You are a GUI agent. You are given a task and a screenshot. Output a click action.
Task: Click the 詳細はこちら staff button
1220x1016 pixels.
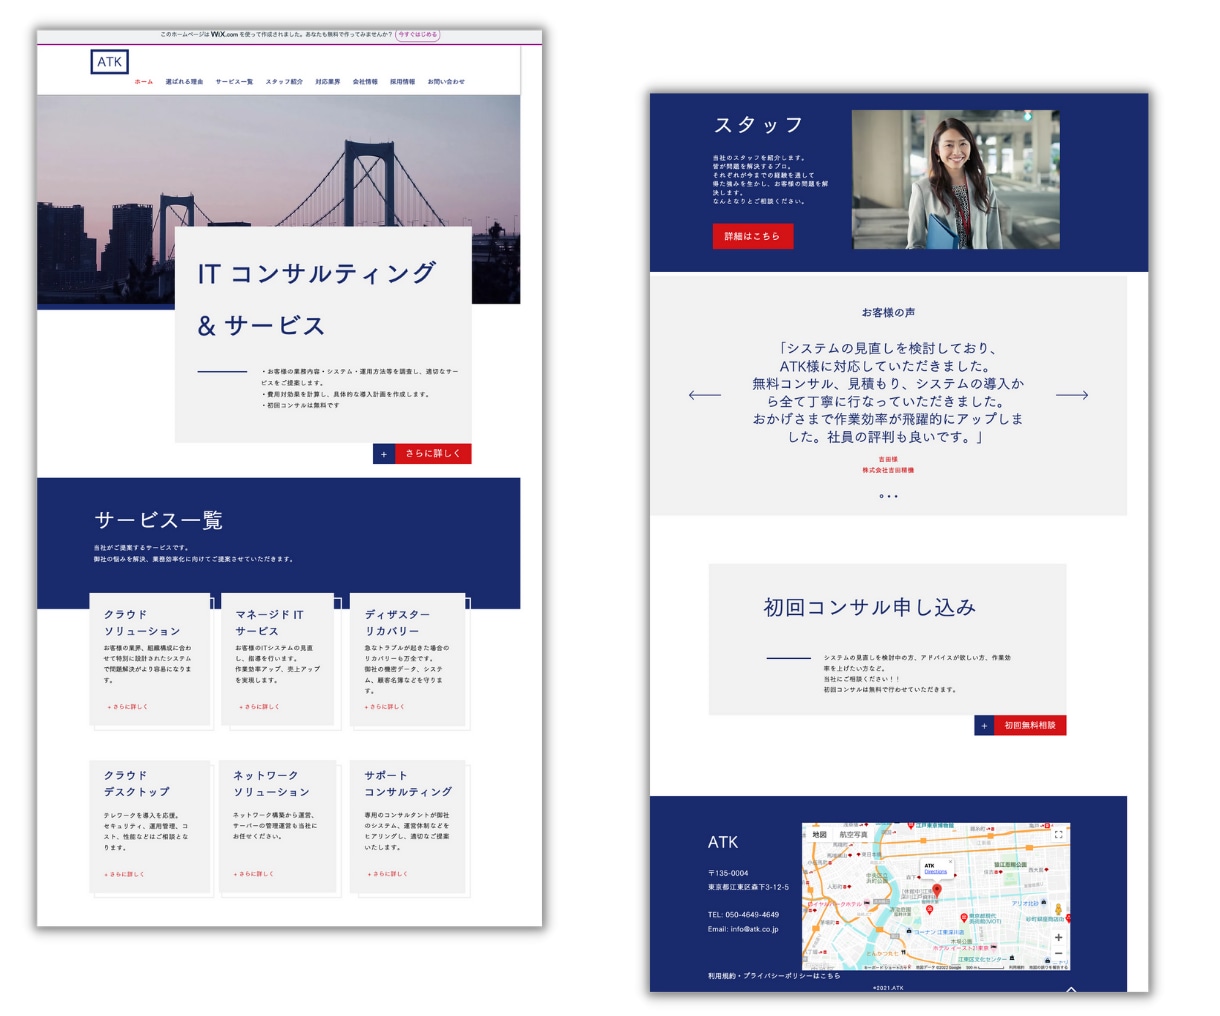click(x=752, y=236)
